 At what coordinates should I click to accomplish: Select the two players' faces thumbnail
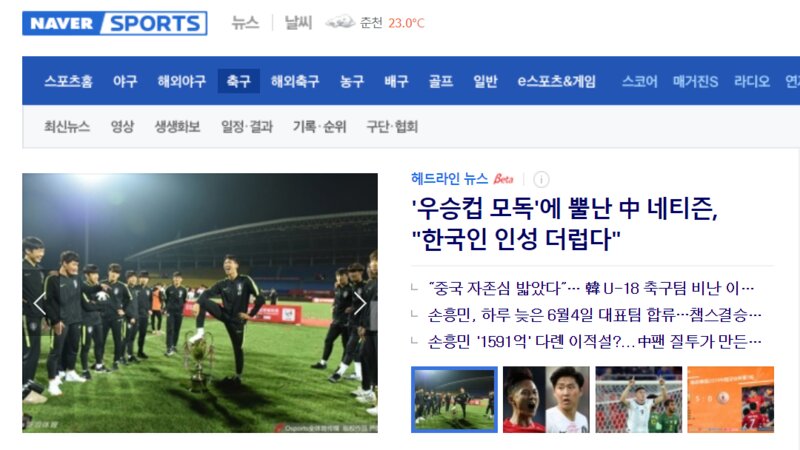(x=546, y=399)
